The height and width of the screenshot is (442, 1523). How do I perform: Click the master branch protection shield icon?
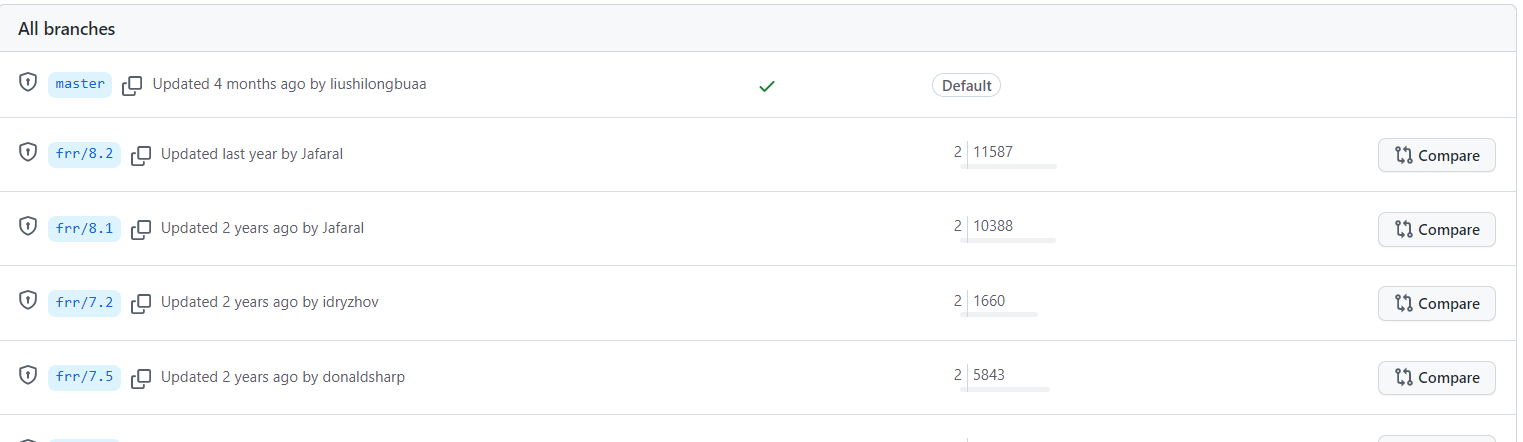point(29,83)
